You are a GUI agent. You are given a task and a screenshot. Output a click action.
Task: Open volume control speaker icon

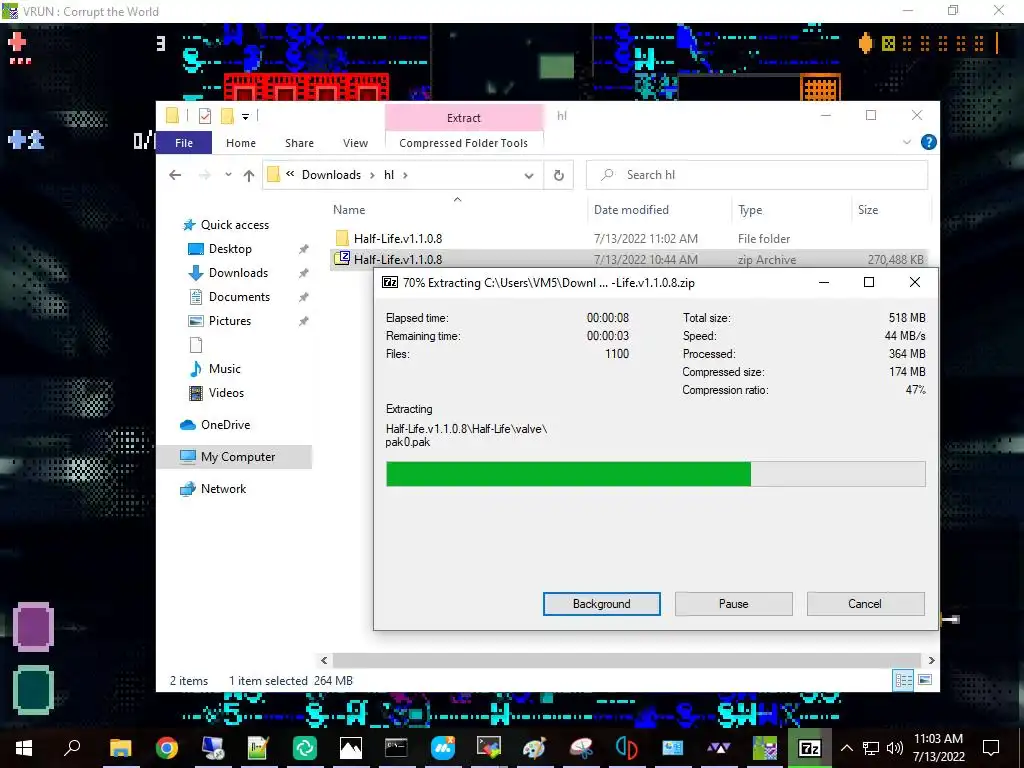point(895,748)
